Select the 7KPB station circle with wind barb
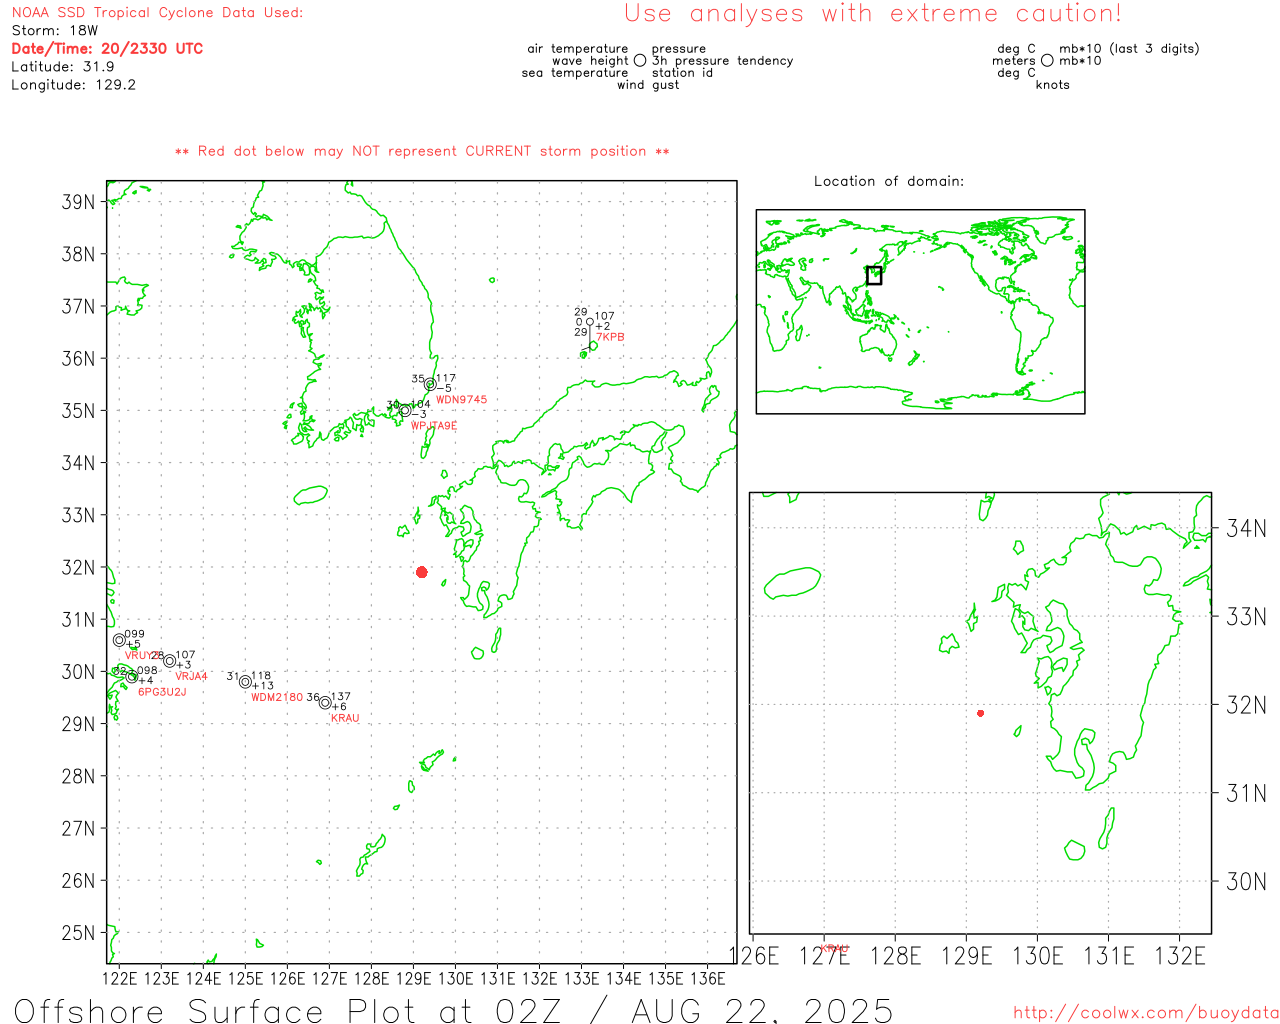Screen dimensions: 1280x1024 tap(590, 322)
